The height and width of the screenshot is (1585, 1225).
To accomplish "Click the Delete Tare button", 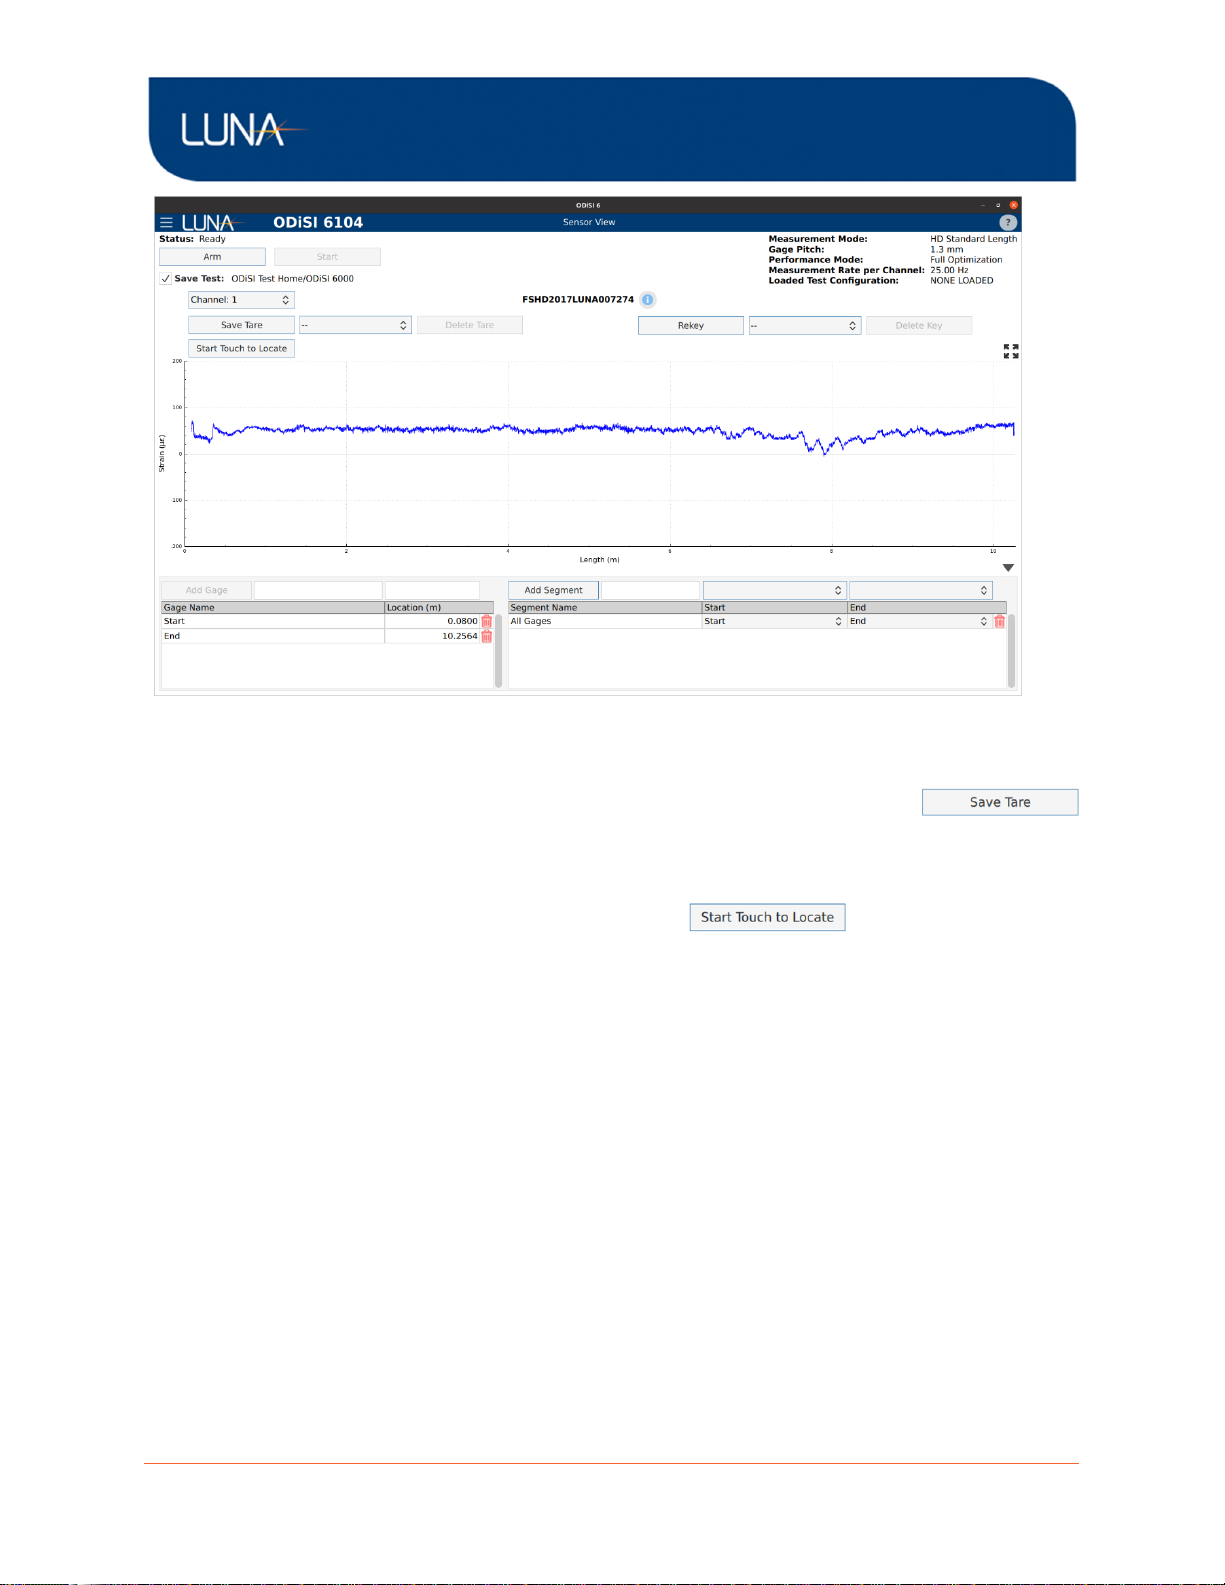I will (469, 325).
